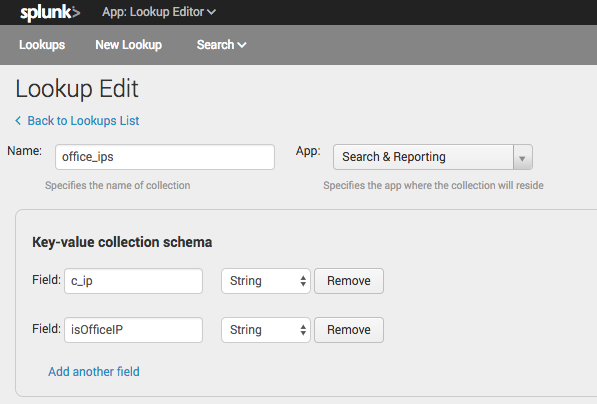Click 'Specifies the name of collection' hint
This screenshot has height=404, width=597.
118,185
